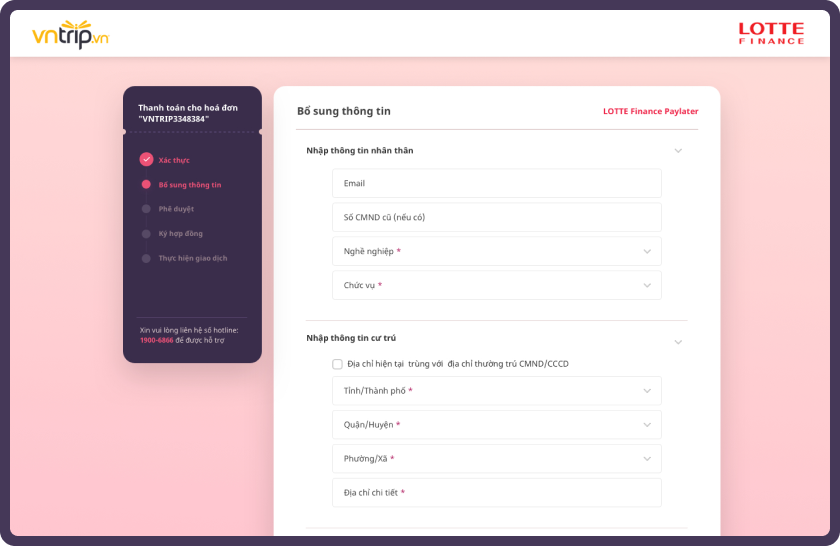Open the Phường/Xã dropdown
Screen dimensions: 840x546
tap(497, 459)
